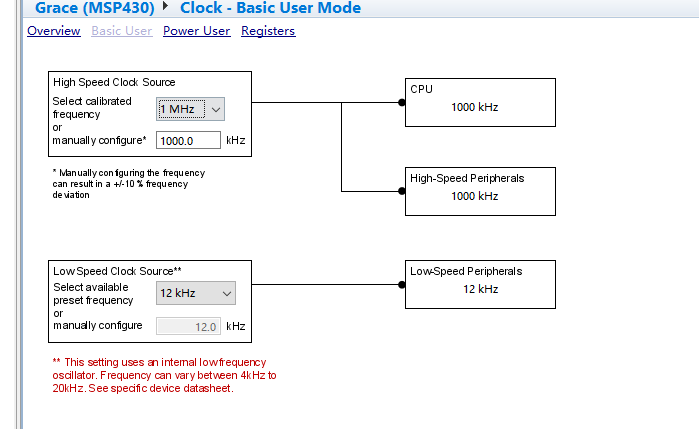The width and height of the screenshot is (699, 429).
Task: Click the '1000 kHz' value in CPU box
Action: click(x=474, y=107)
